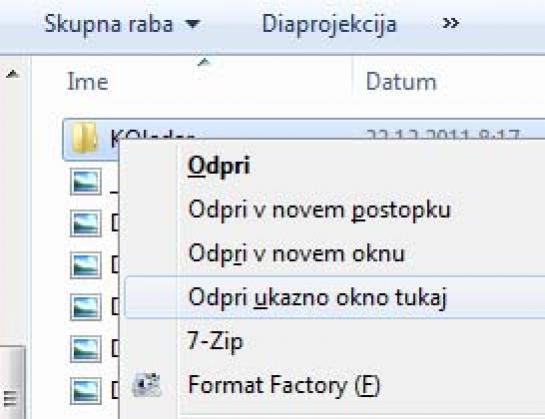Select the third image file icon

point(86,265)
